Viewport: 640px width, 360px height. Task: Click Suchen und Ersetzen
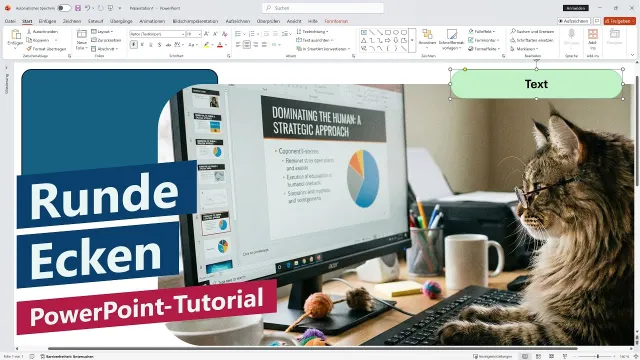532,31
